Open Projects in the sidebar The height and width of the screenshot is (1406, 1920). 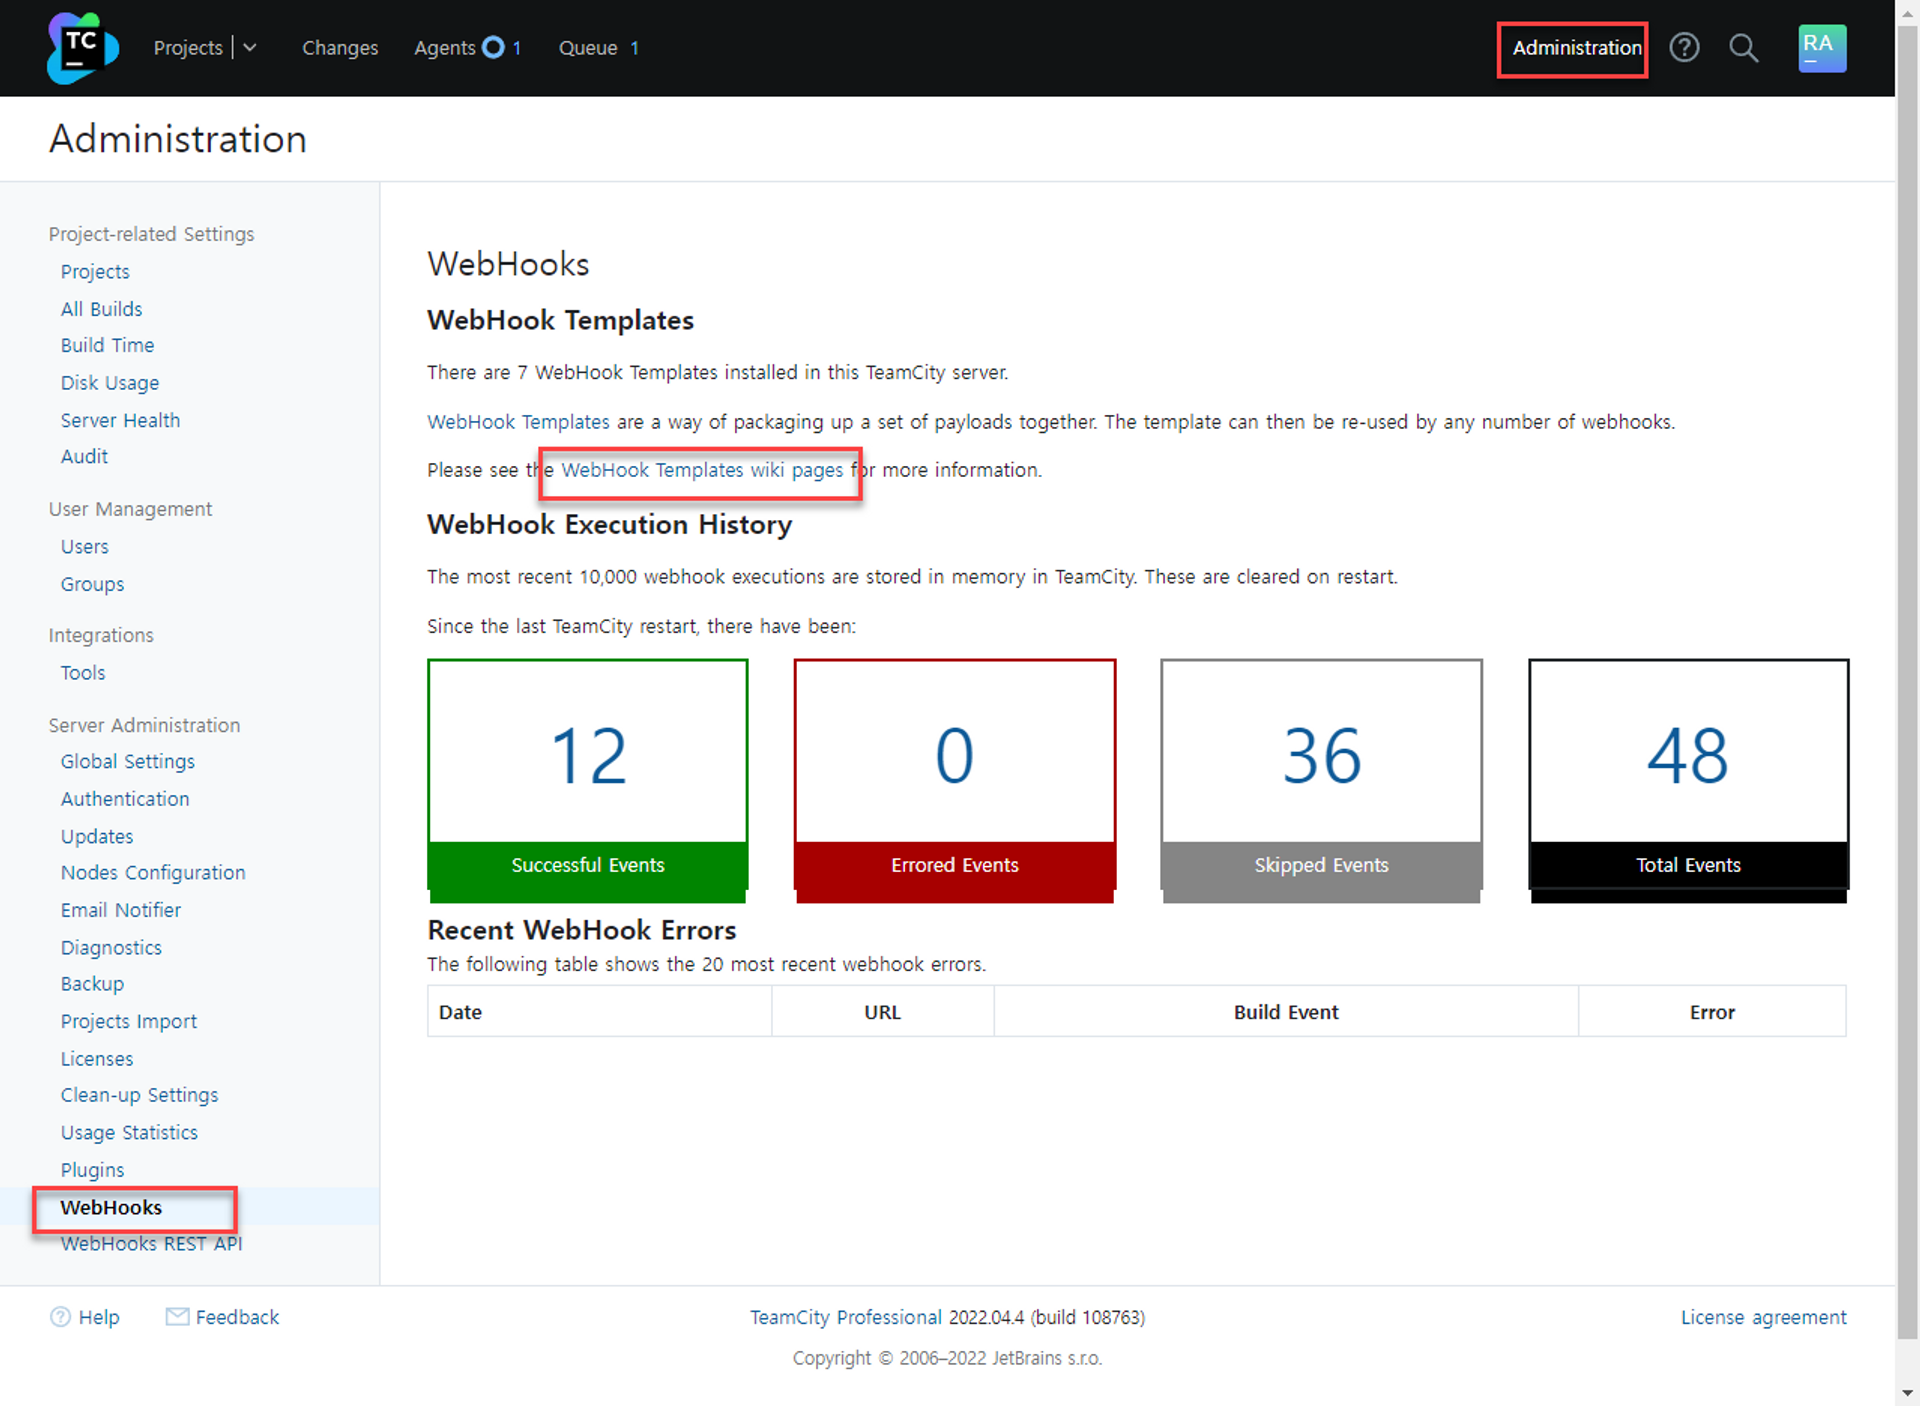click(x=95, y=272)
